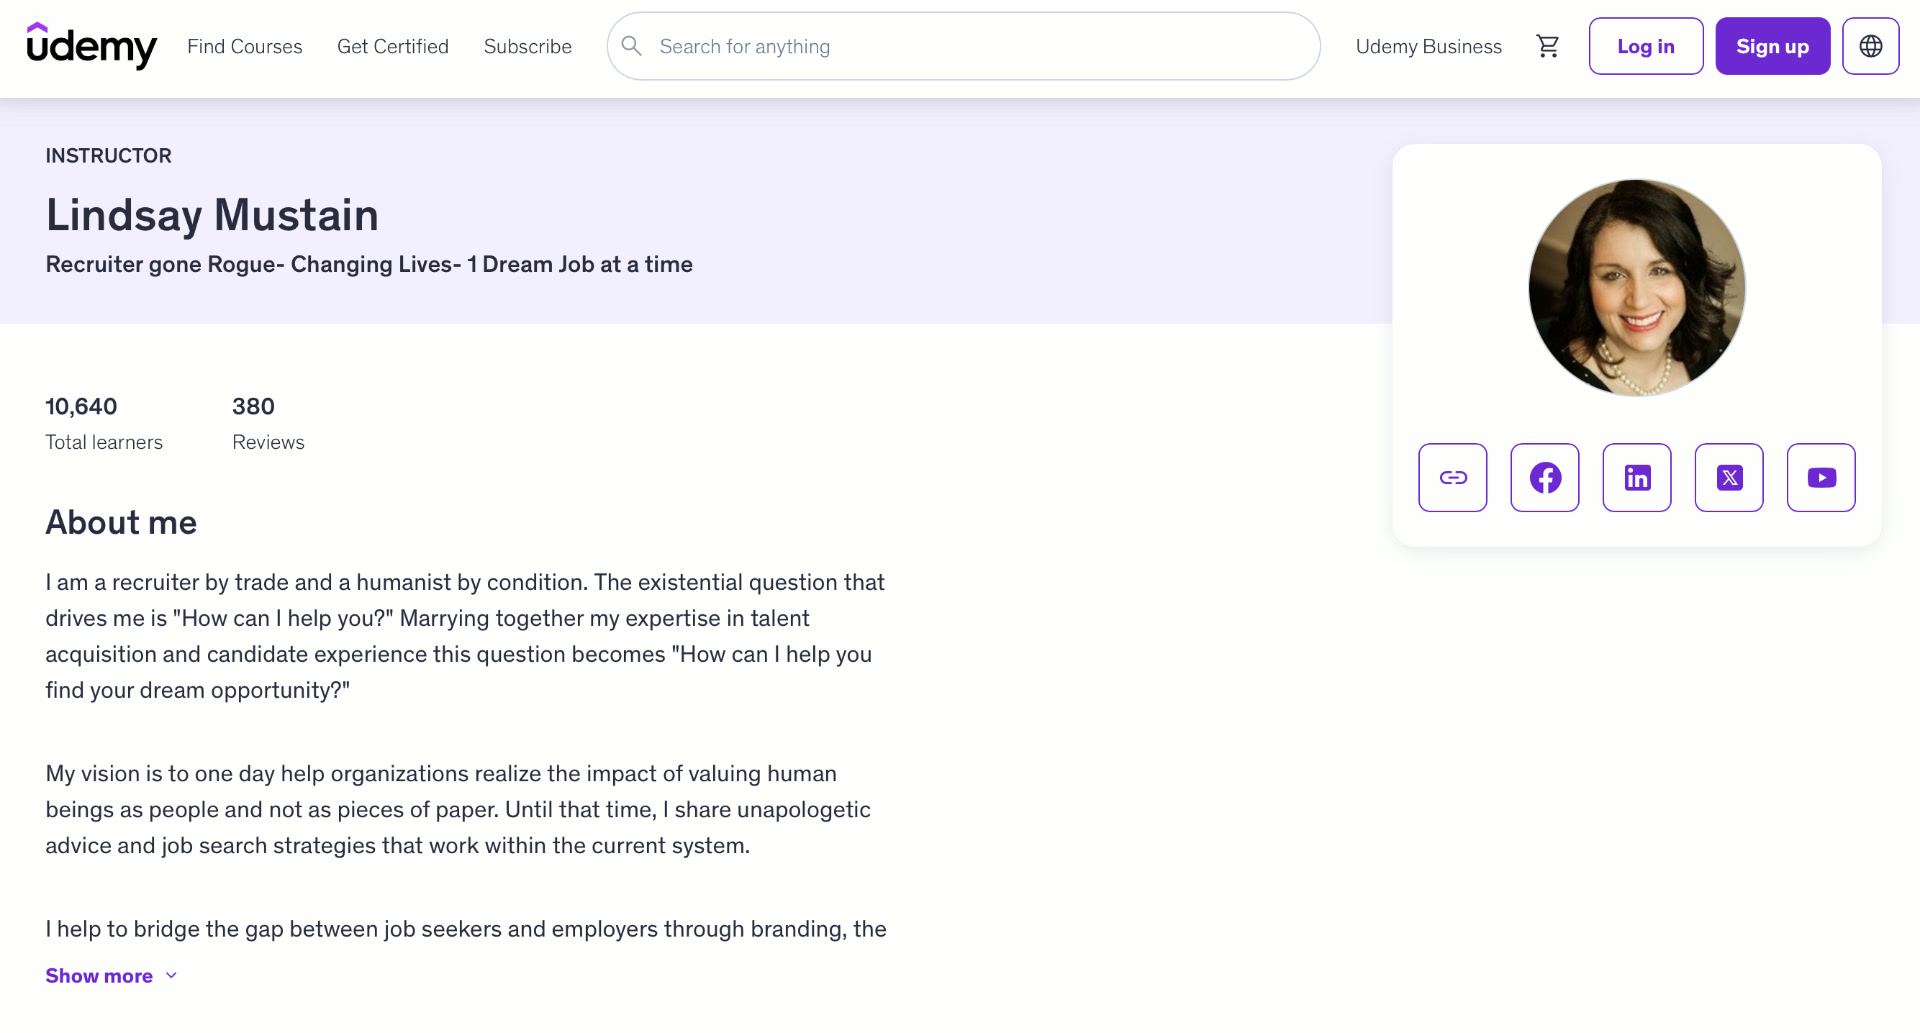Open the Get Certified menu
Viewport: 1920px width, 1033px height.
coord(393,47)
